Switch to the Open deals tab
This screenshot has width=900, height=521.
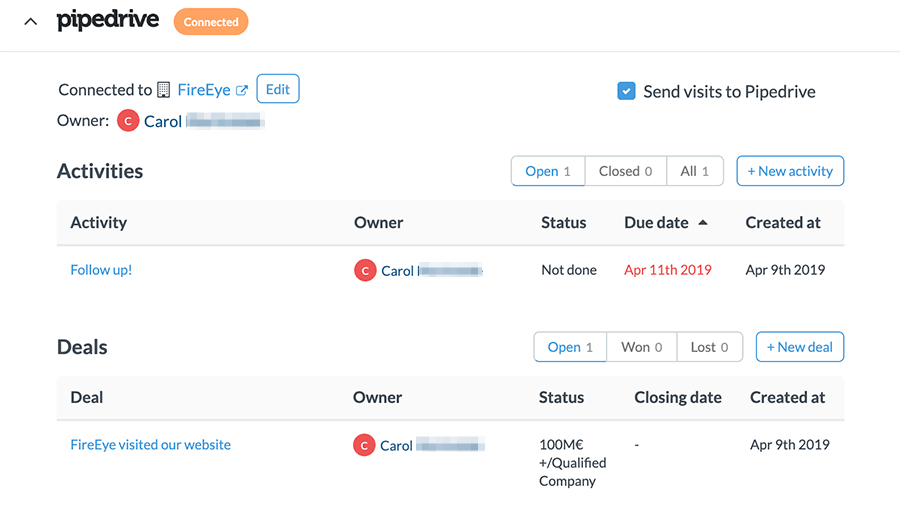pyautogui.click(x=570, y=347)
